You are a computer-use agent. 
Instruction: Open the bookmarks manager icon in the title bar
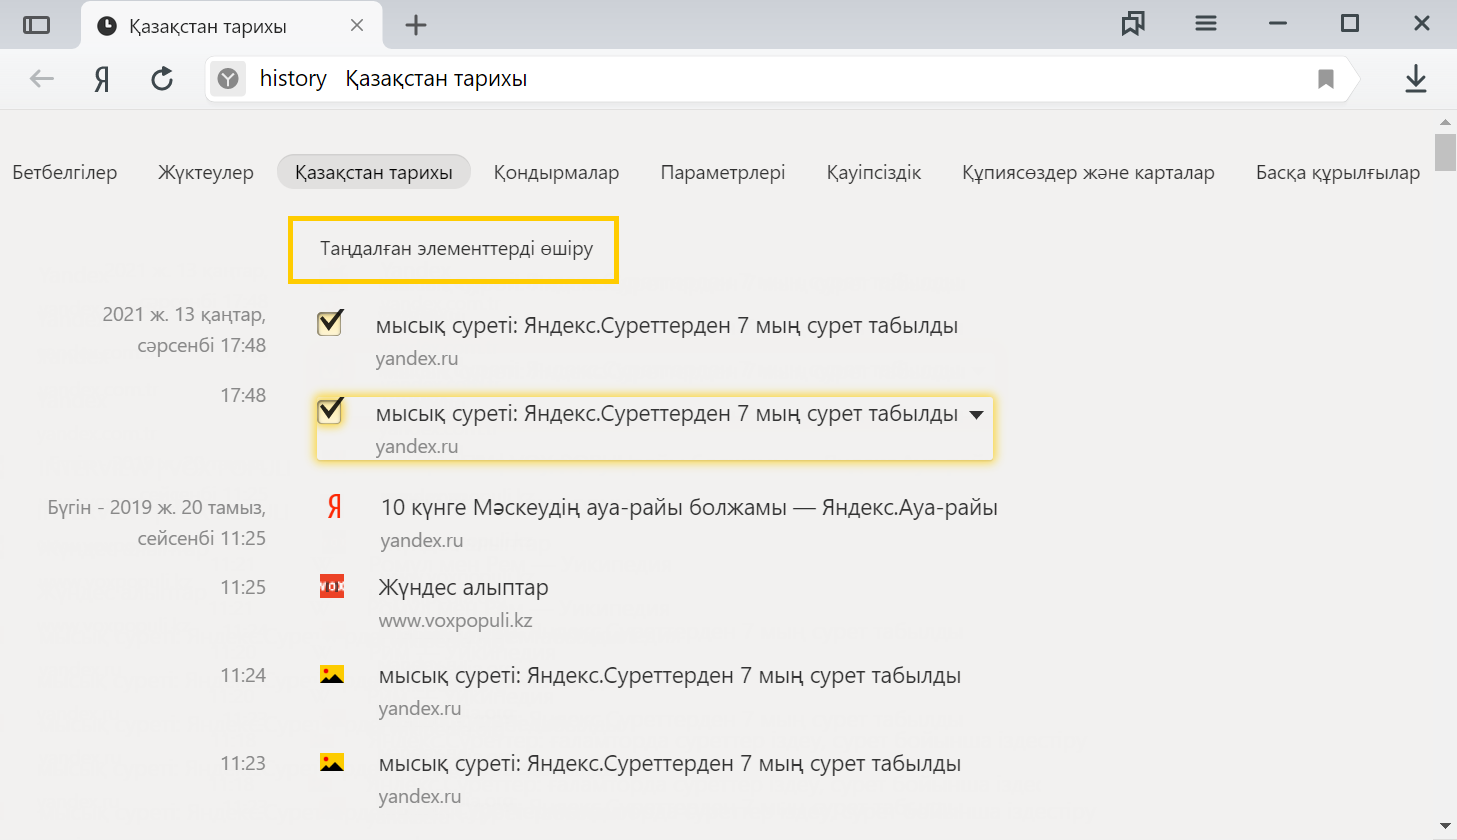tap(1133, 24)
